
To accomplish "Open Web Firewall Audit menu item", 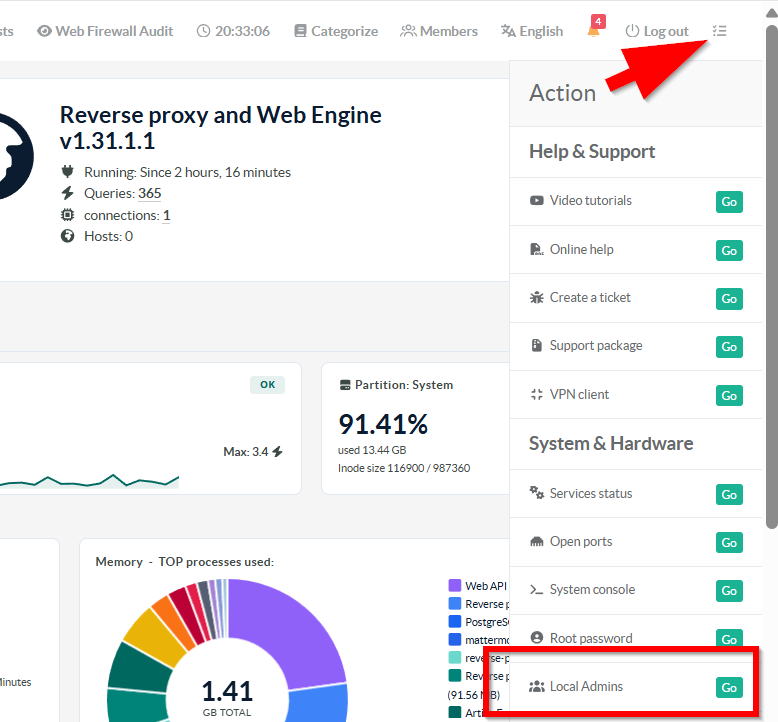I will tap(105, 31).
